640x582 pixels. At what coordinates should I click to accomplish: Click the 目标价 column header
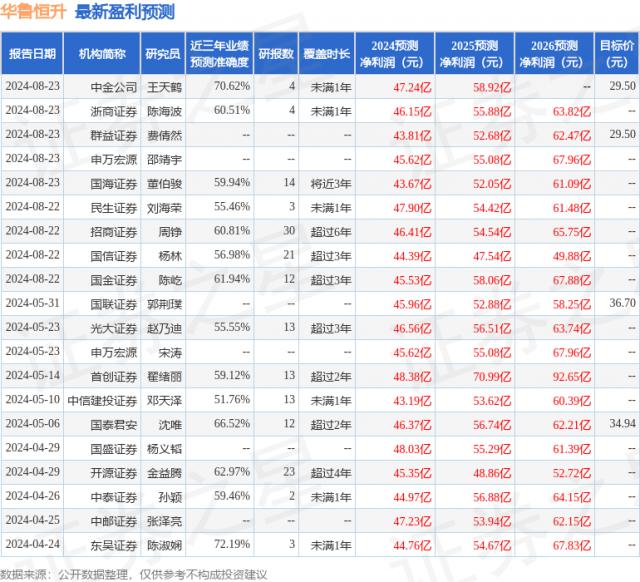click(617, 54)
